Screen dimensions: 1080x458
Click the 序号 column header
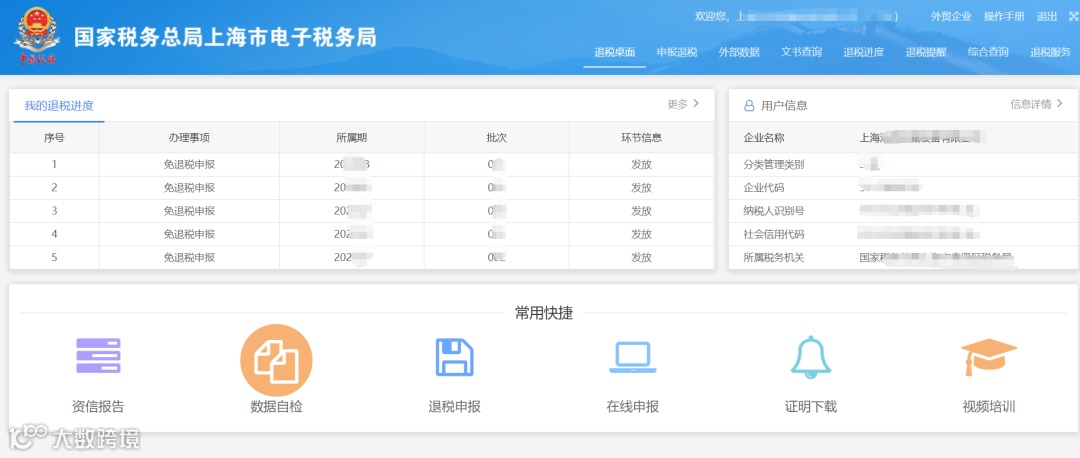pos(54,138)
